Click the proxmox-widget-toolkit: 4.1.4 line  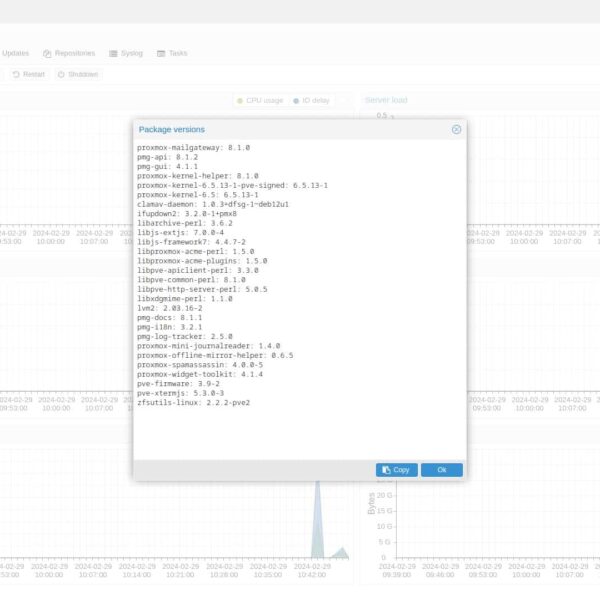click(x=200, y=374)
